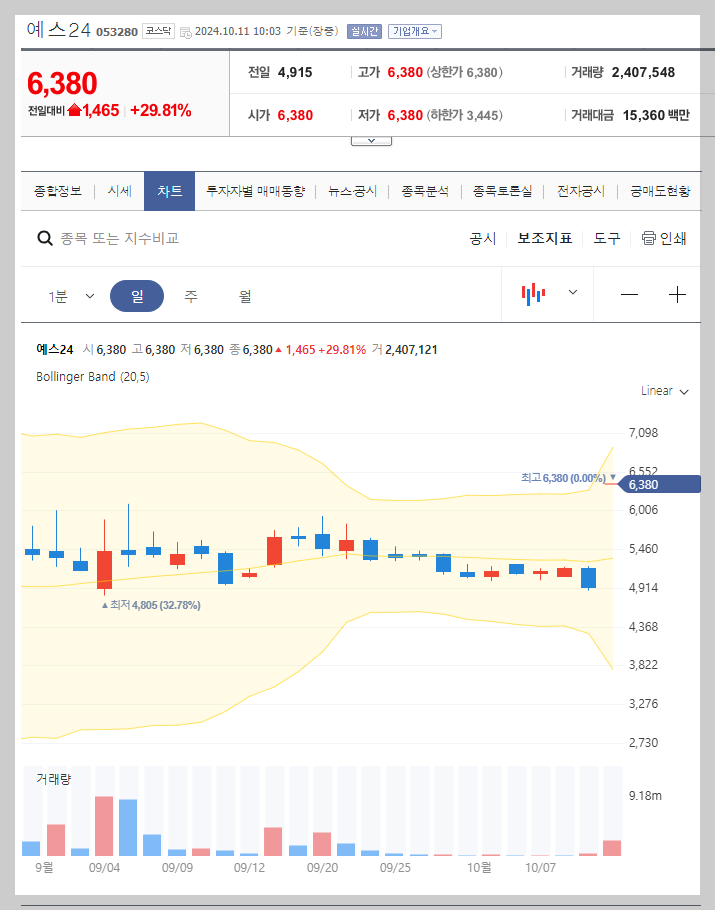715x910 pixels.
Task: Open the 기업개요 dropdown
Action: coord(413,31)
